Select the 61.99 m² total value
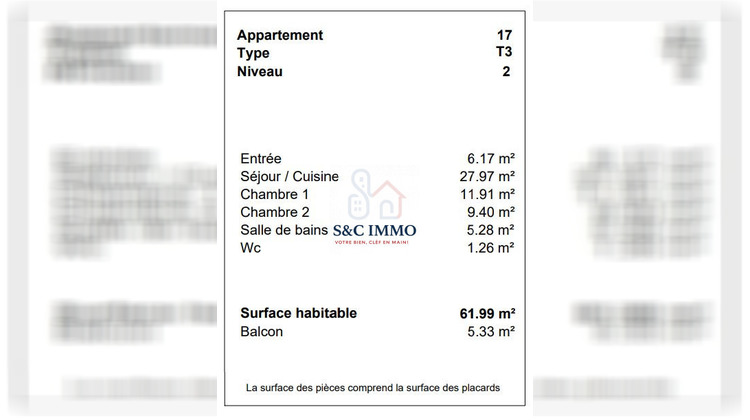 [481, 313]
